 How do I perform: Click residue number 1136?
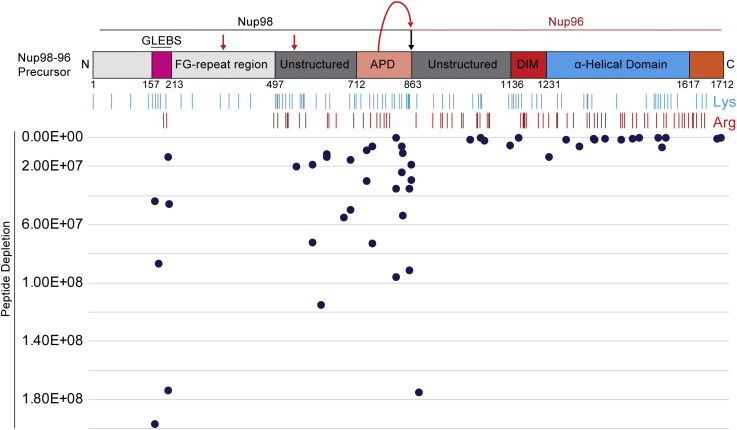pos(512,85)
